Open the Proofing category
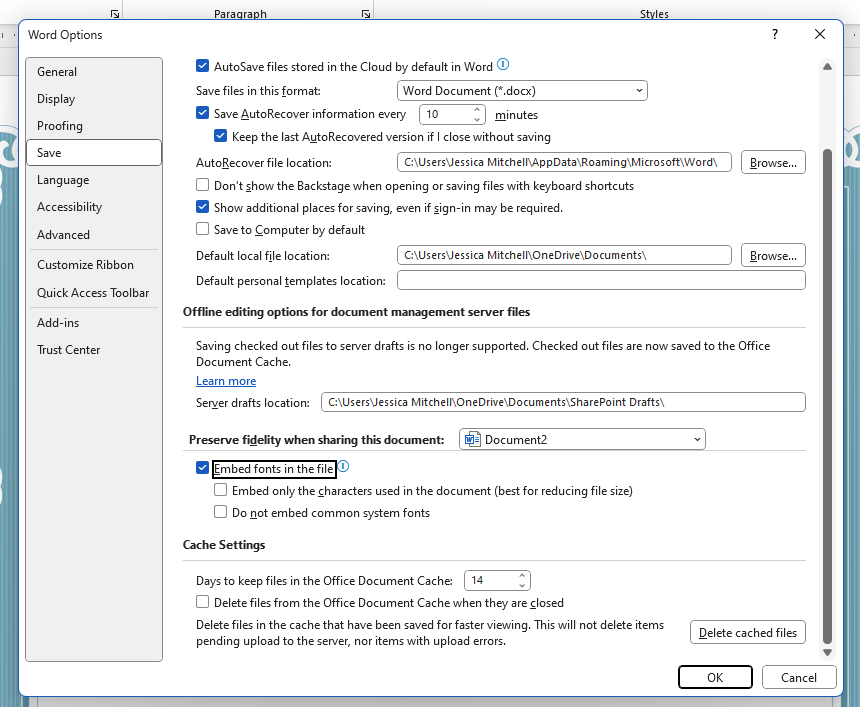Screen dimensions: 860x707 click(x=94, y=126)
